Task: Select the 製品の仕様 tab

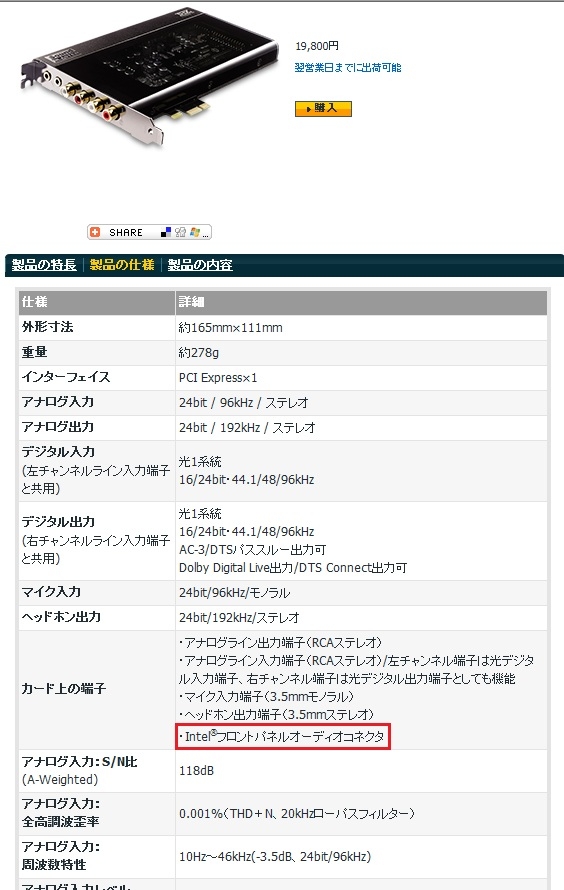Action: tap(122, 265)
